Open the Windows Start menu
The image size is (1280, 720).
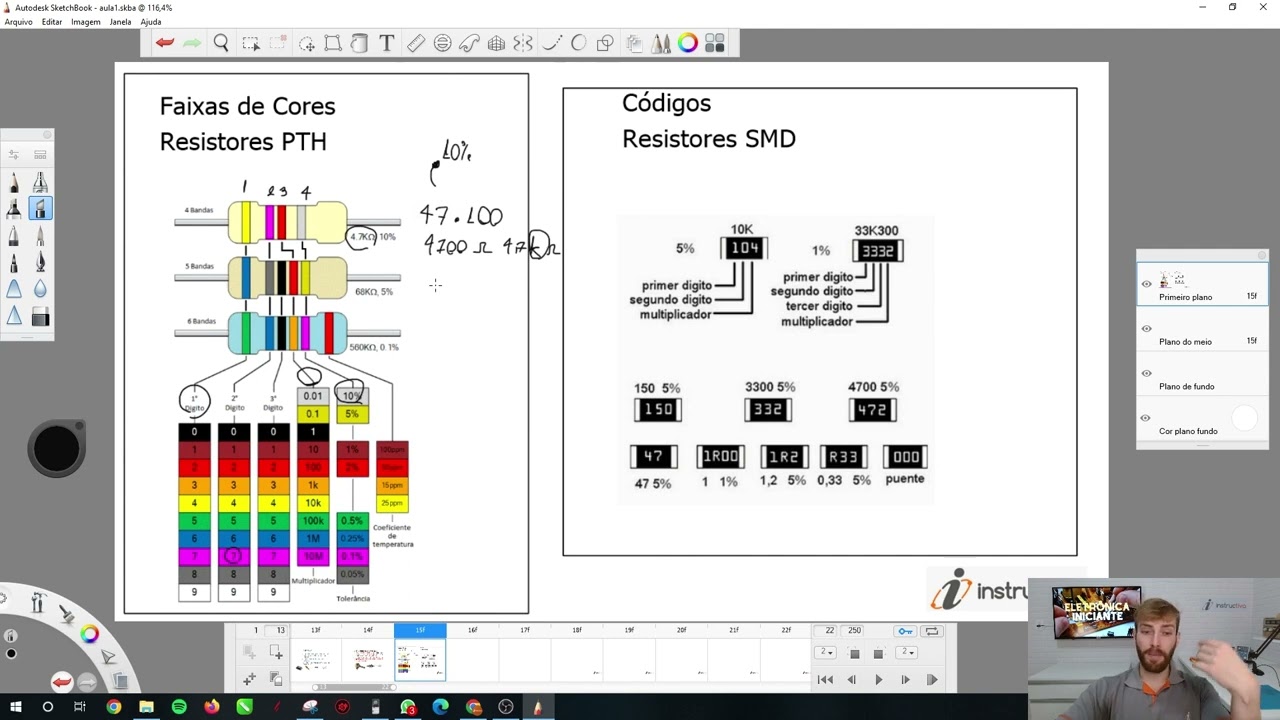pyautogui.click(x=15, y=707)
